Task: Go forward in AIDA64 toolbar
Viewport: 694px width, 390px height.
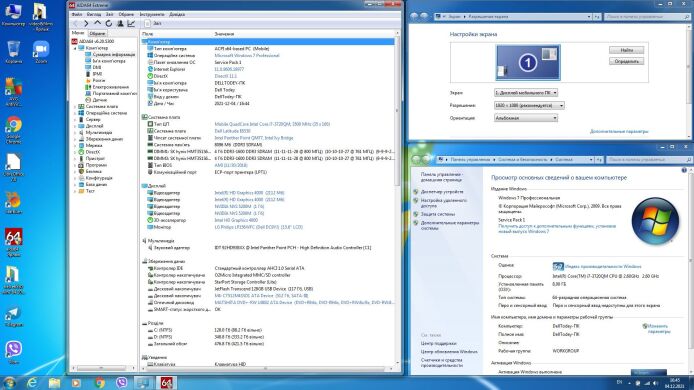Action: [x=86, y=23]
